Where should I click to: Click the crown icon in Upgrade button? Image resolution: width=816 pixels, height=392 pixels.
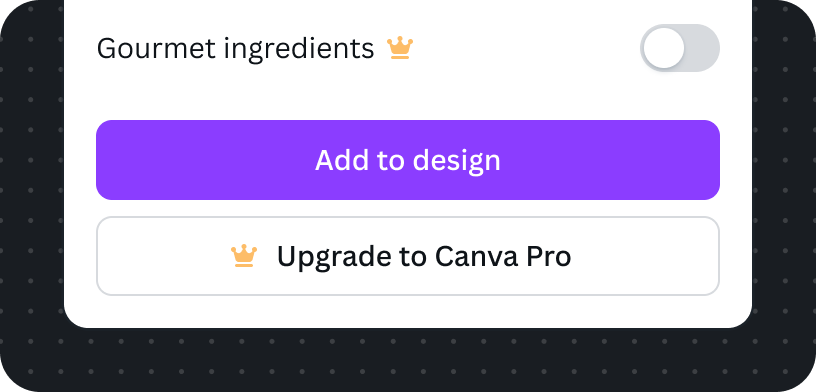(x=244, y=256)
